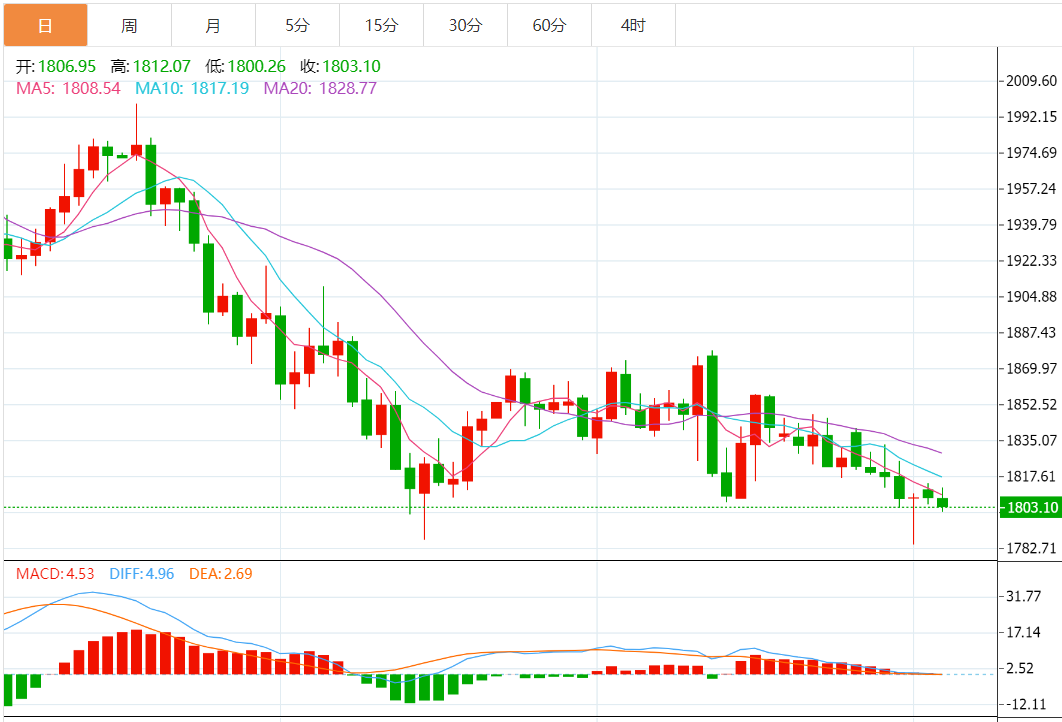This screenshot has height=722, width=1062.
Task: Click the 31.77 MACD axis label
Action: (x=1023, y=596)
